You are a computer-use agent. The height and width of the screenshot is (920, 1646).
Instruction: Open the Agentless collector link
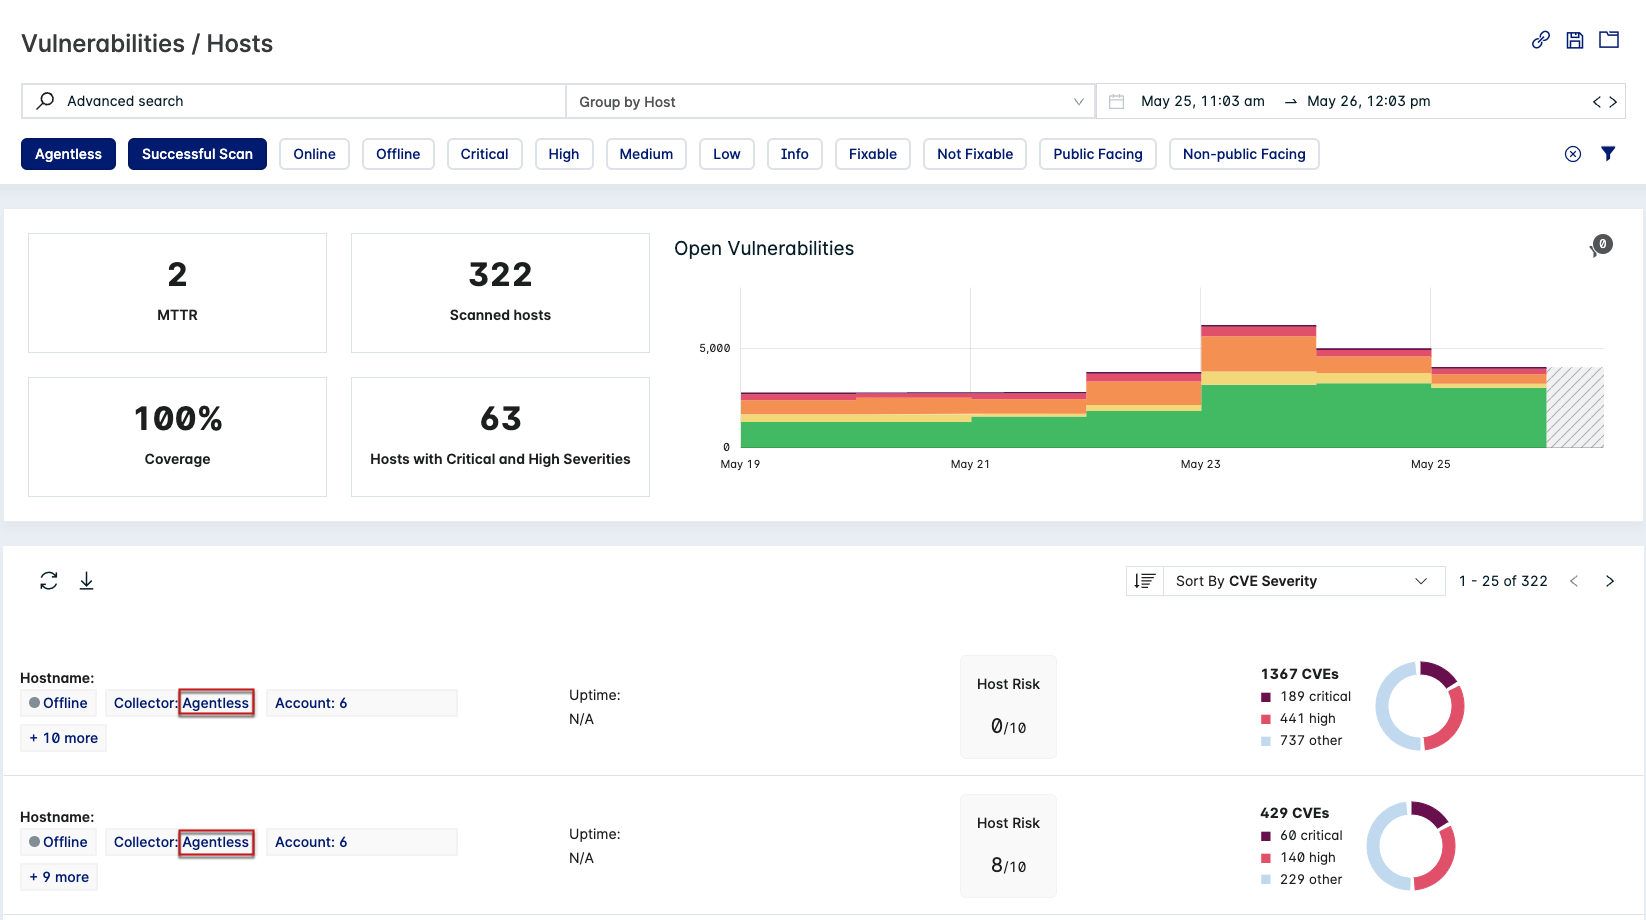(216, 702)
